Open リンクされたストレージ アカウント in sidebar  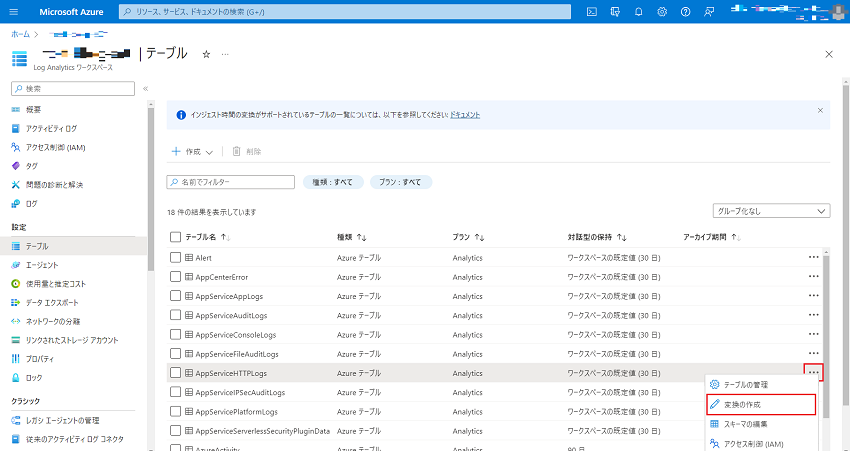pos(73,340)
